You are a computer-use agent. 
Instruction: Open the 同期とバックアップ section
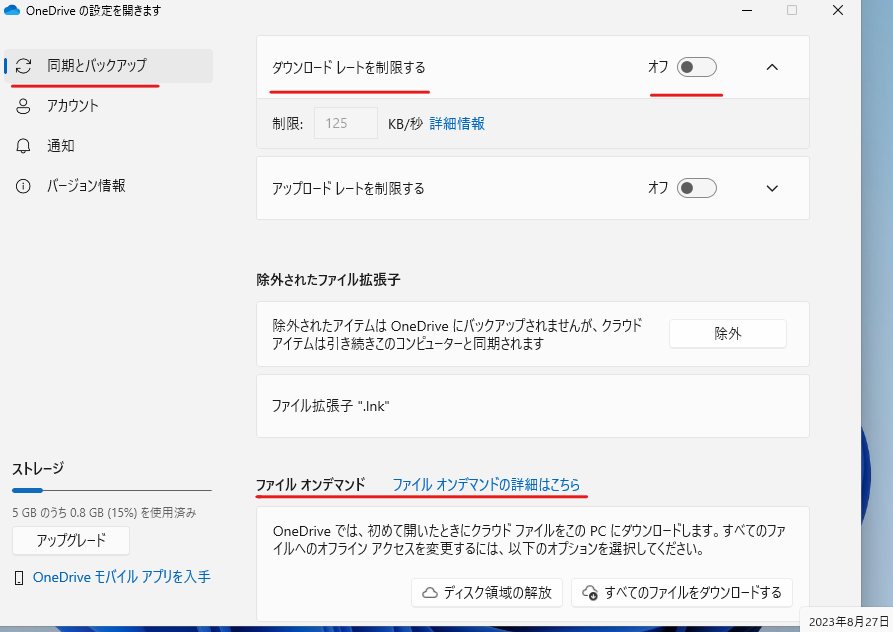point(109,66)
